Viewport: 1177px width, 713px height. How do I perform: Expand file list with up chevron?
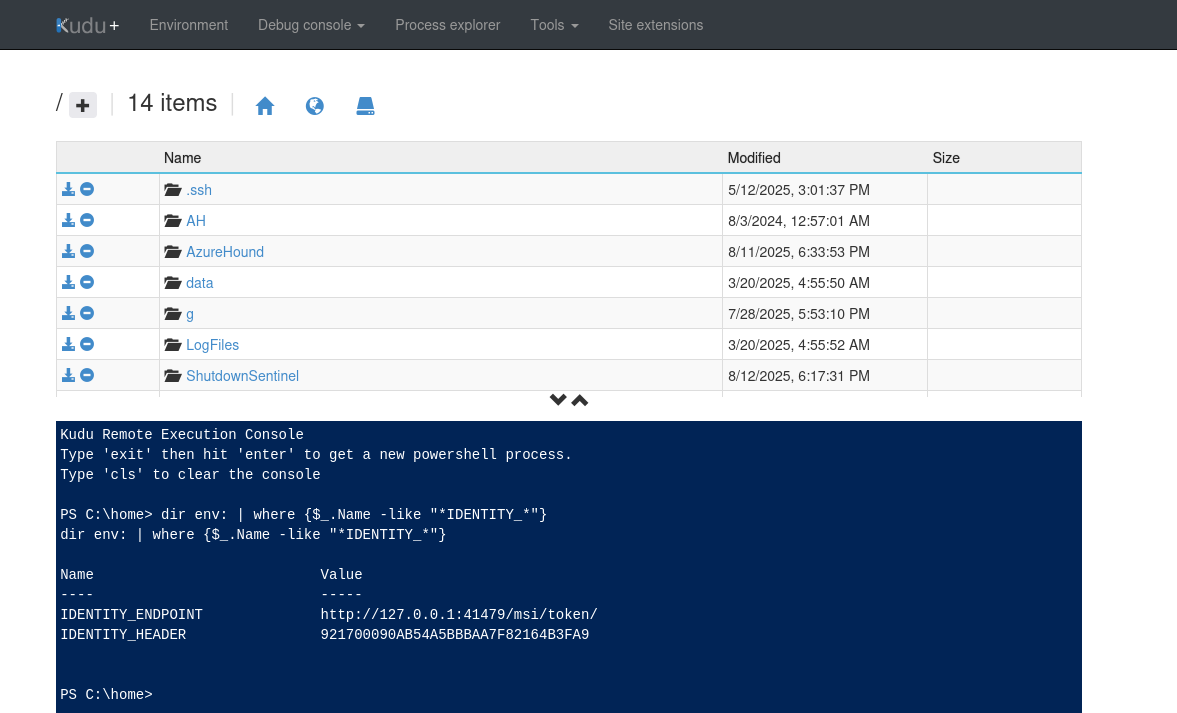click(x=579, y=400)
